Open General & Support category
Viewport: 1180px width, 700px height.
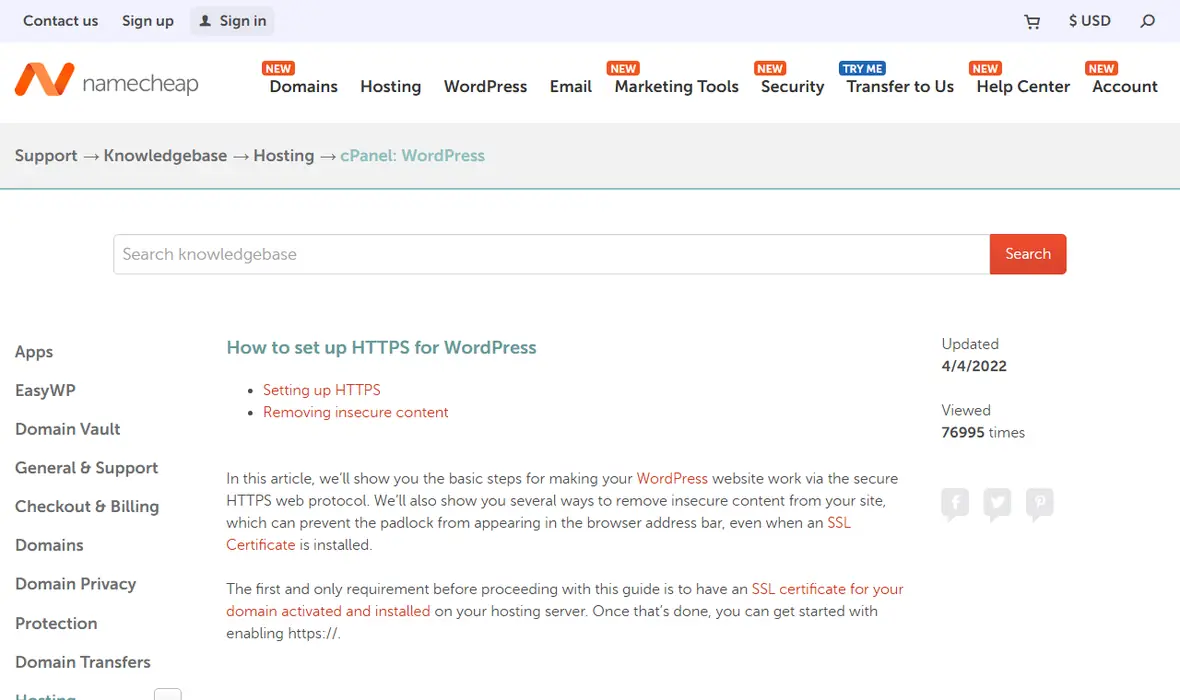[x=87, y=468]
